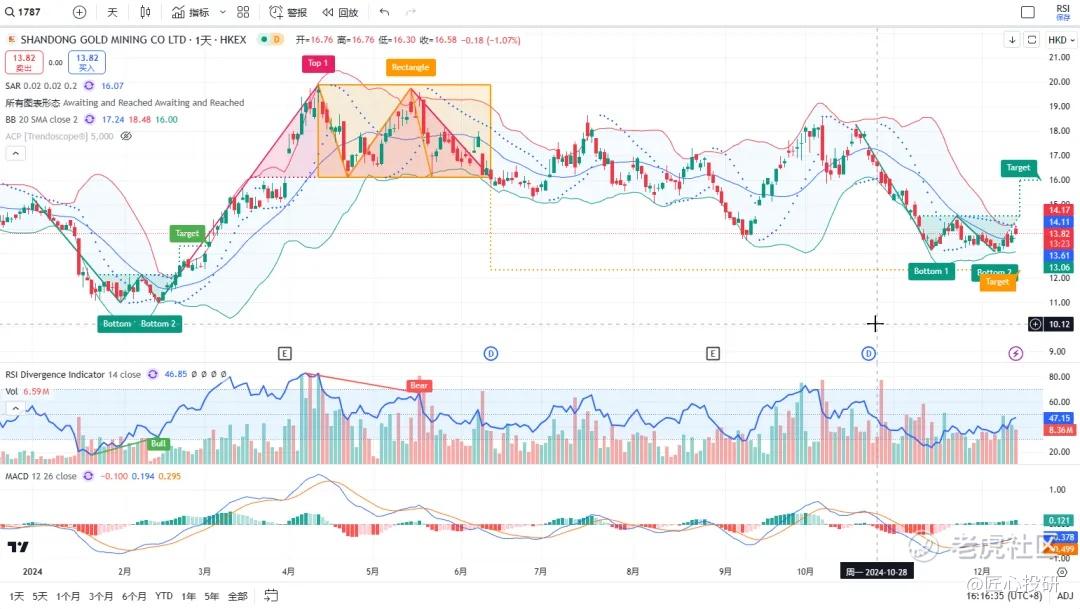
Task: Select the YTD time range
Action: (x=164, y=596)
